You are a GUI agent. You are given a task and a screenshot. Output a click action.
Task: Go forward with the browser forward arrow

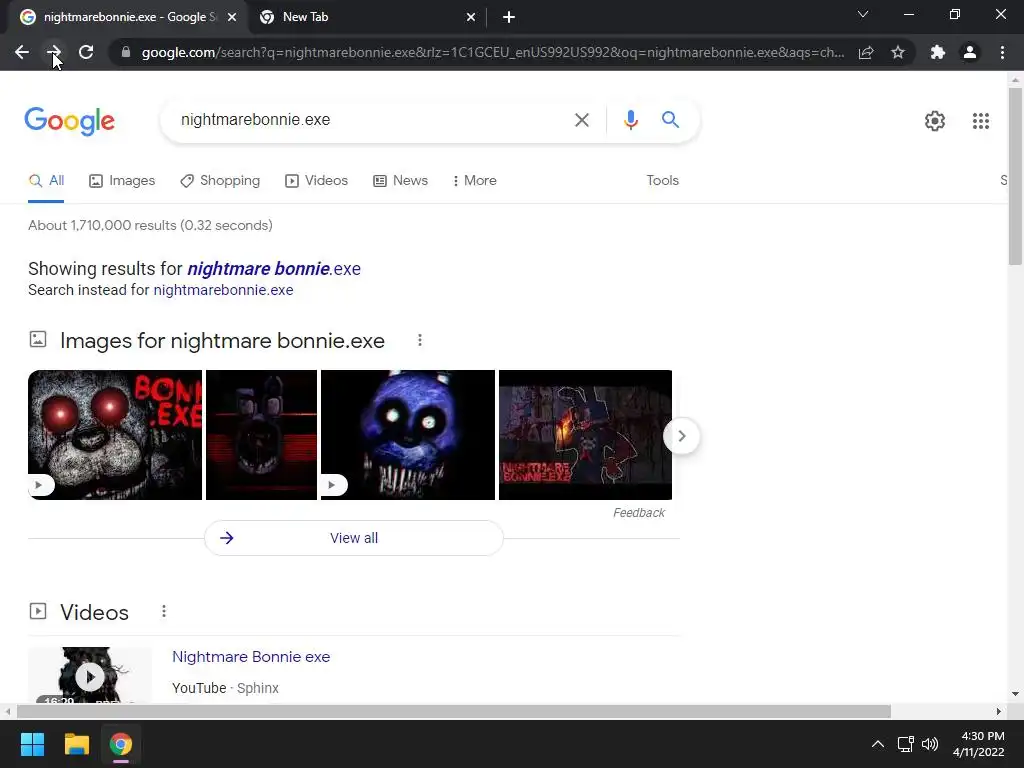[x=54, y=52]
